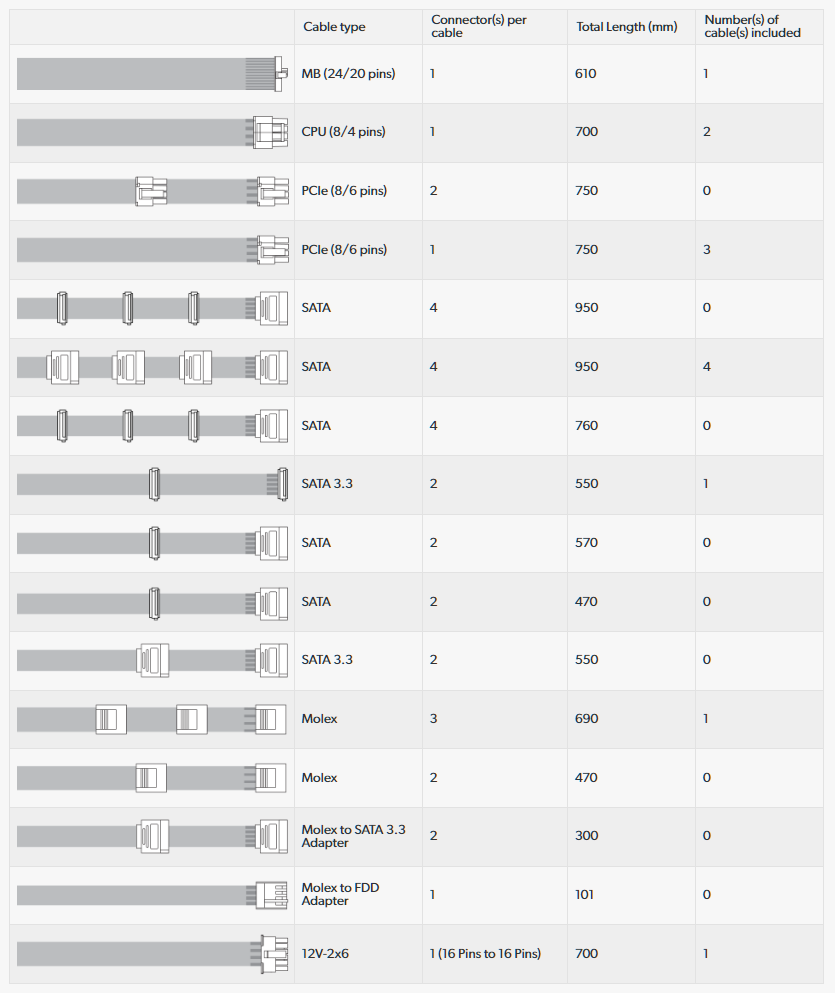Select the single-connector PCIe (8/6 pins) cable image

tap(152, 249)
